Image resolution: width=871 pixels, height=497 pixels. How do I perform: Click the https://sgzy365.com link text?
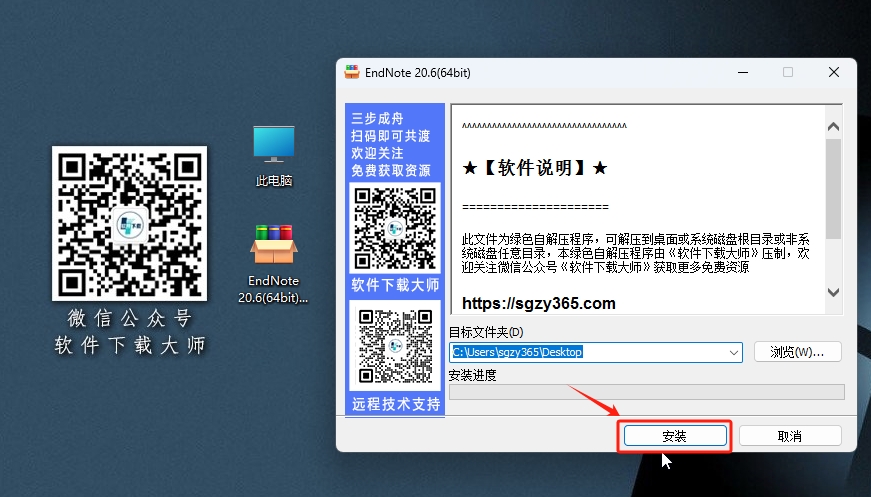(x=538, y=303)
